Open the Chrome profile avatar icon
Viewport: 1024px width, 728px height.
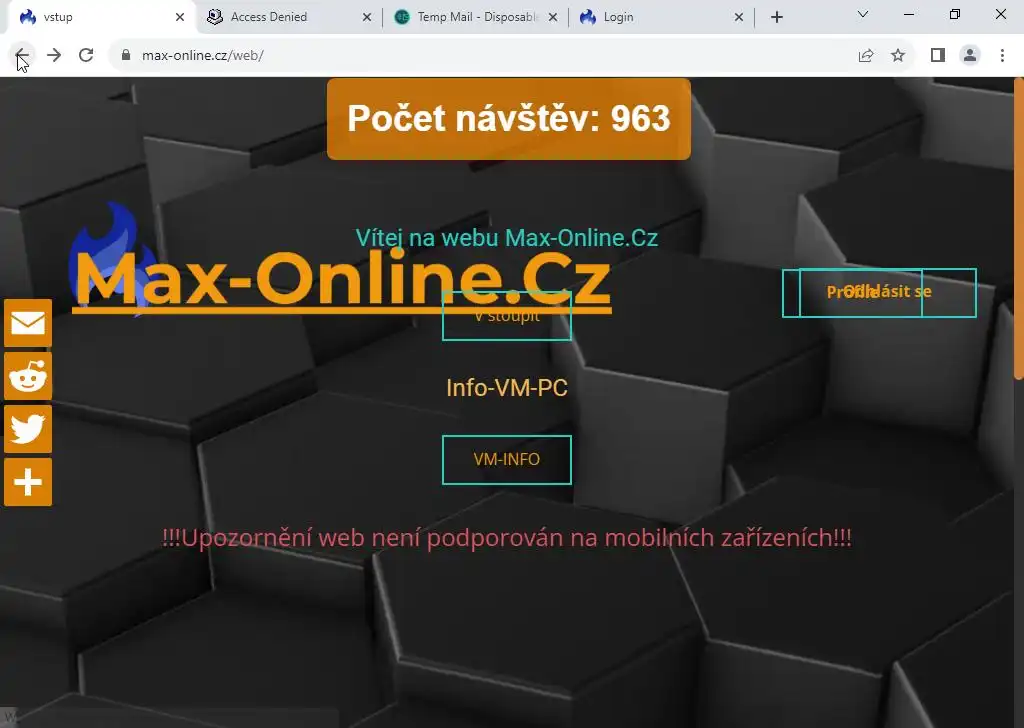tap(970, 55)
